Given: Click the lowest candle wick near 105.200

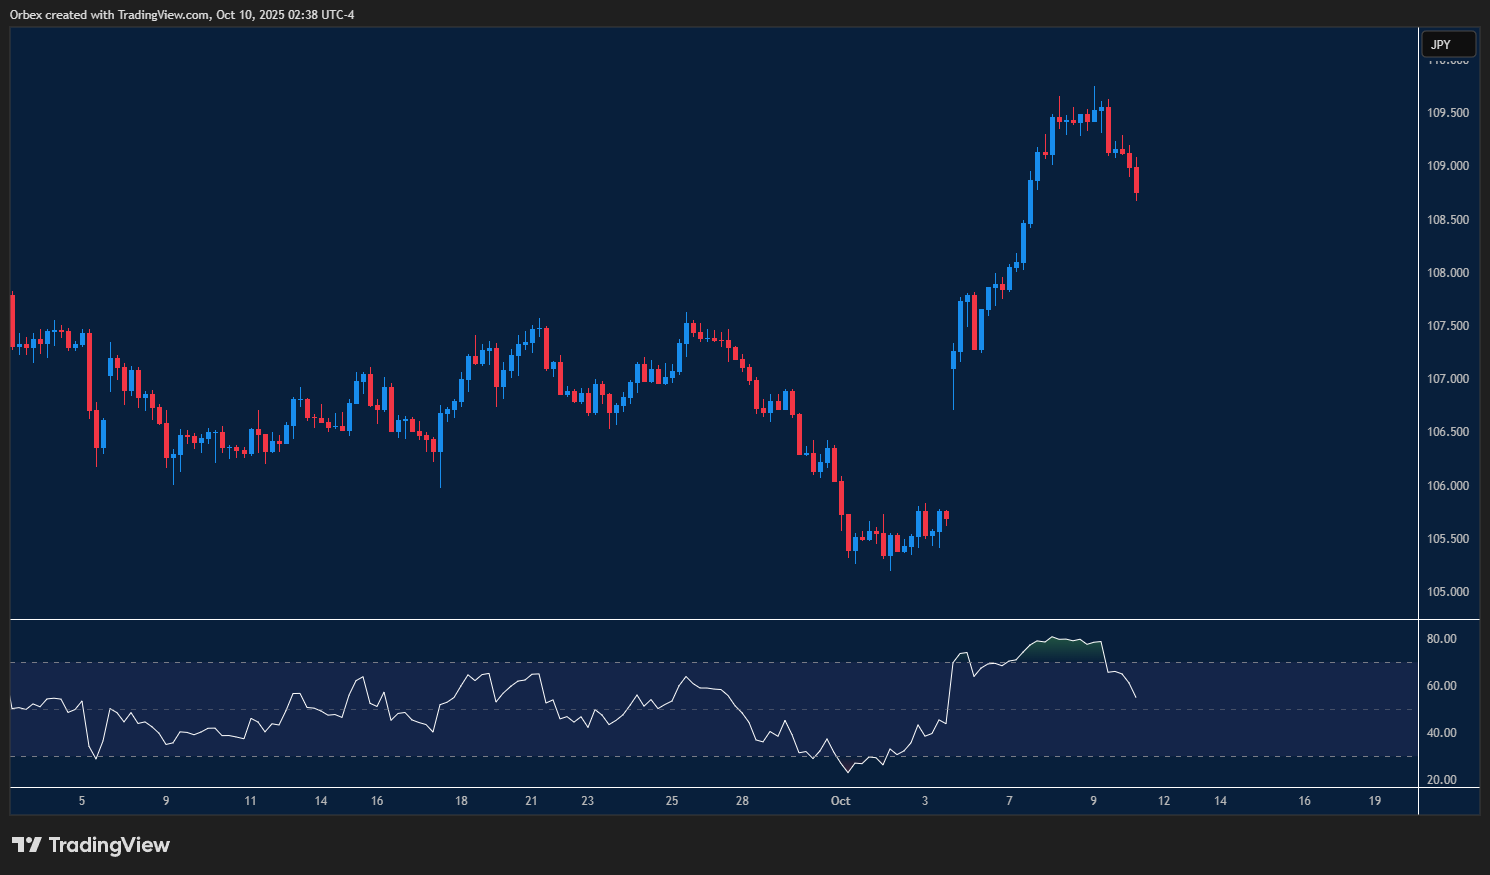Looking at the screenshot, I should (x=890, y=564).
